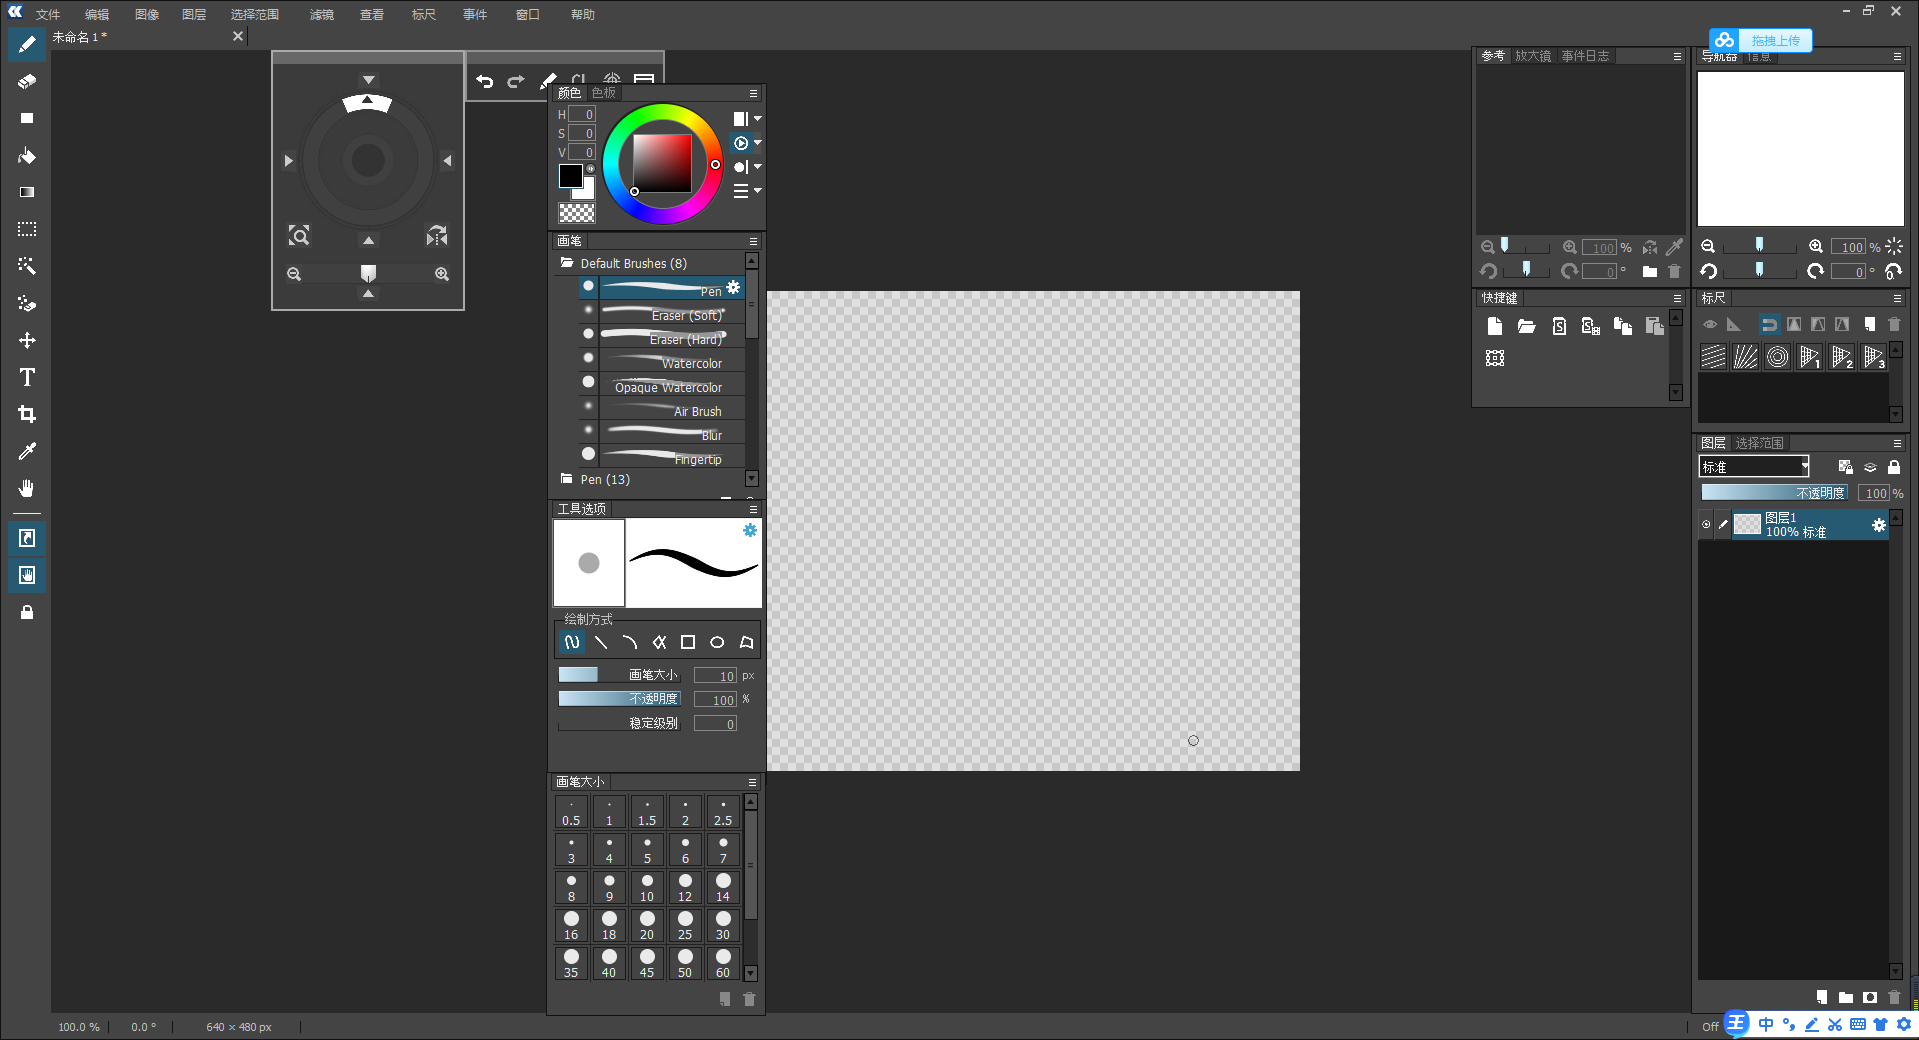Open the 滤镜 menu
Screen dimensions: 1919x1040
pyautogui.click(x=320, y=14)
